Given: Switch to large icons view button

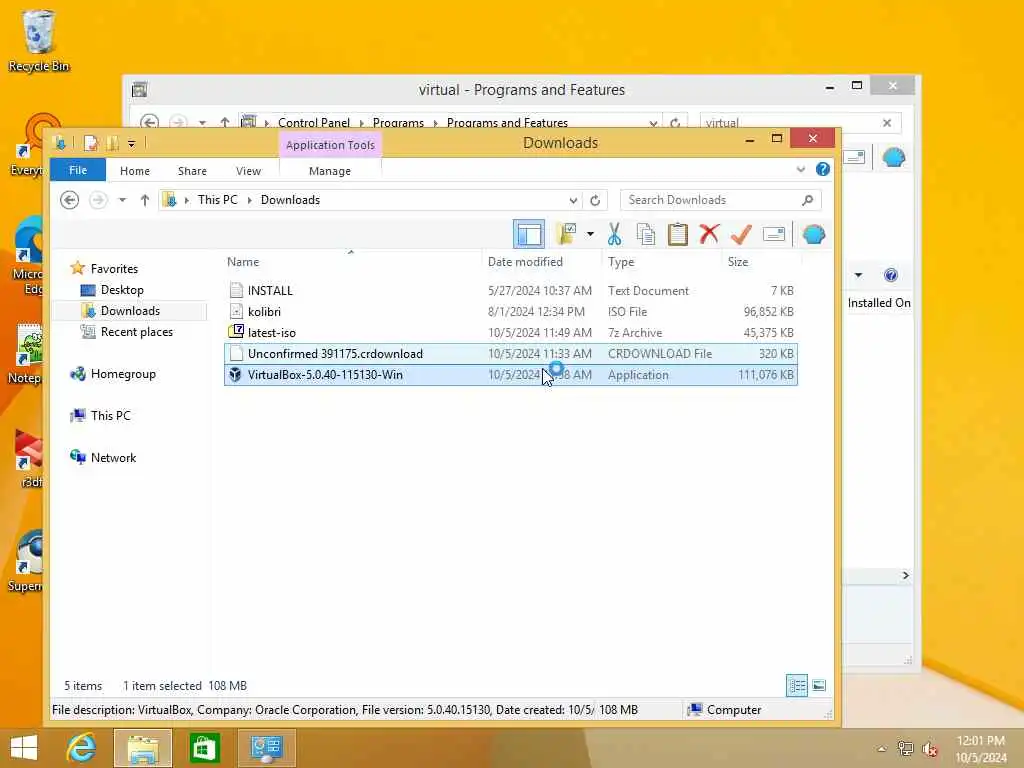Looking at the screenshot, I should tap(819, 686).
